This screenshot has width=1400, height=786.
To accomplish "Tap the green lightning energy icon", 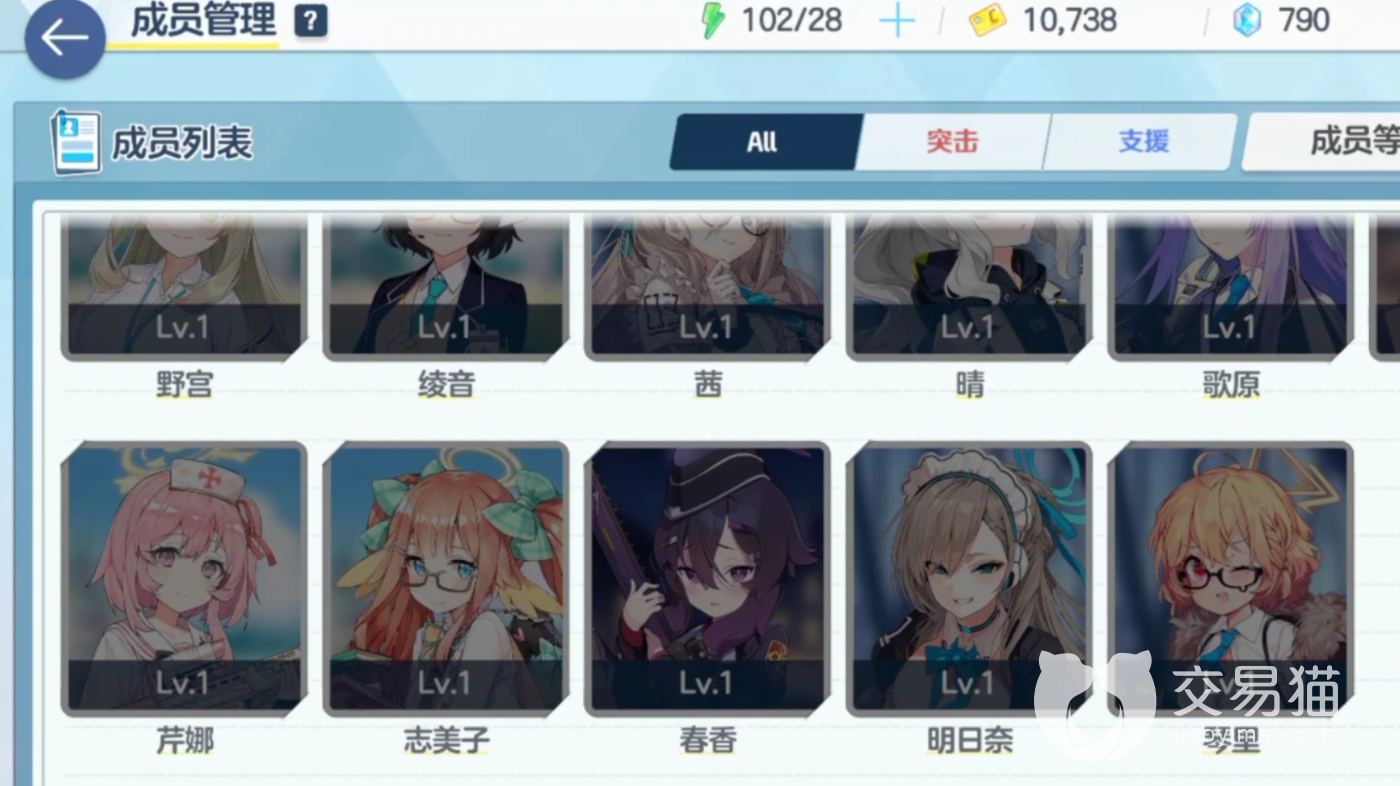I will click(x=713, y=21).
